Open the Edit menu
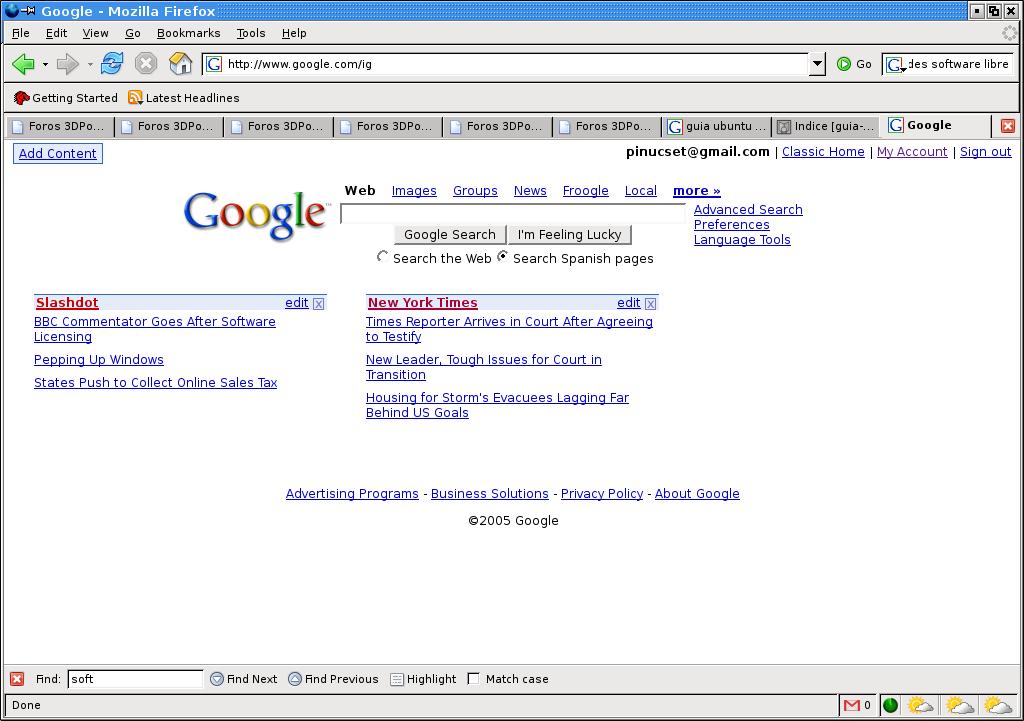Screen dimensions: 1024x721 [x=56, y=33]
